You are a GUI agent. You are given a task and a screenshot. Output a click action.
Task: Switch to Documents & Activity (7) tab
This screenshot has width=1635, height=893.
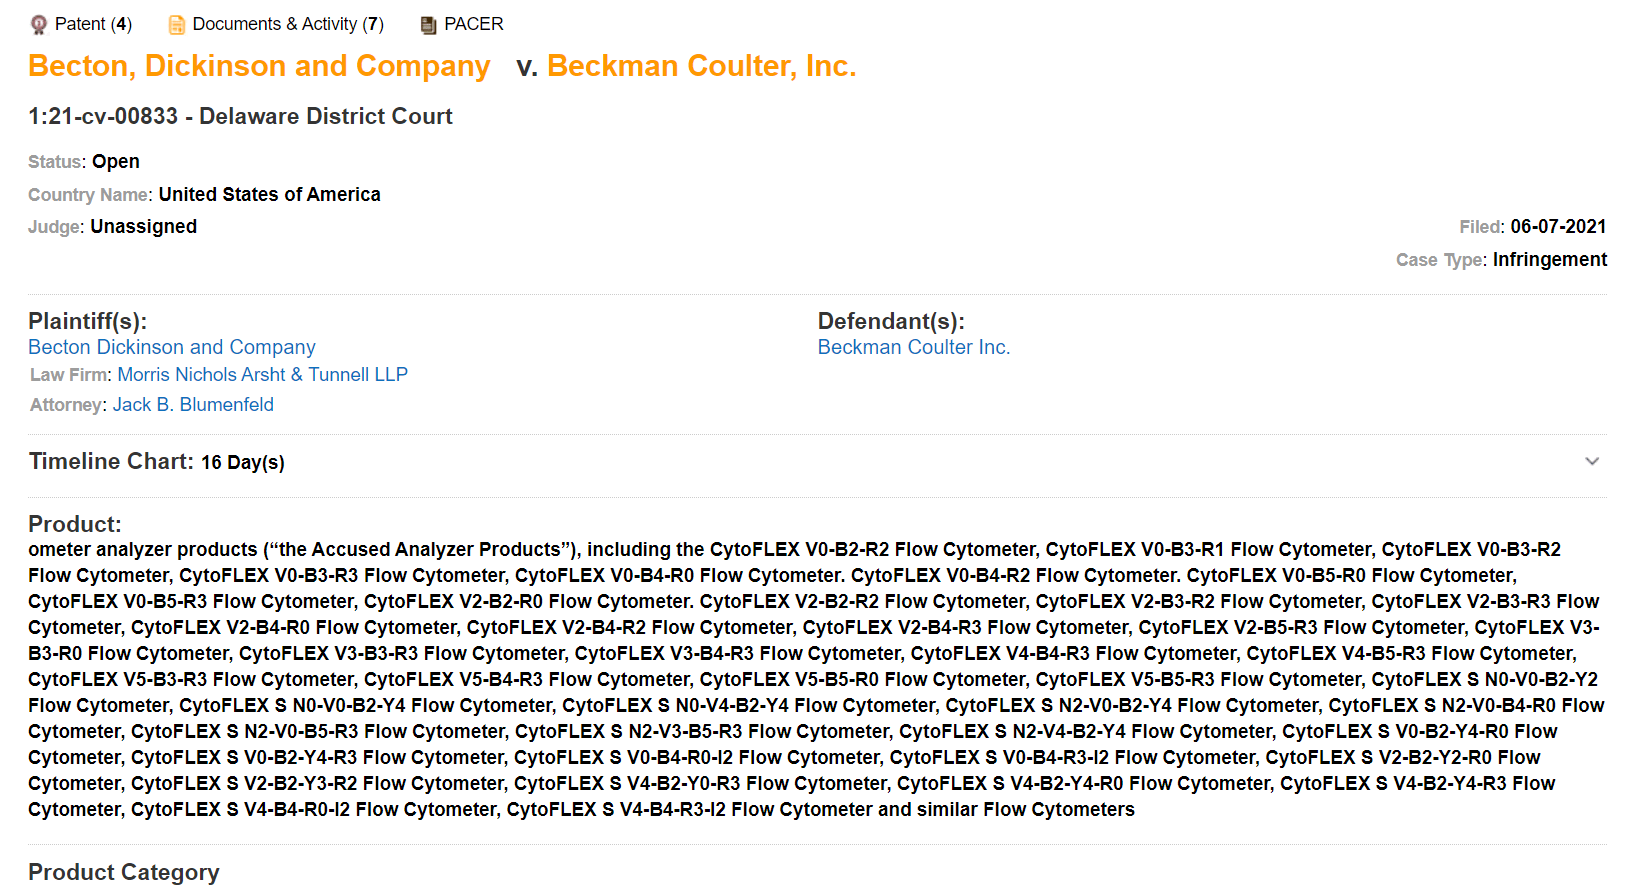coord(288,24)
